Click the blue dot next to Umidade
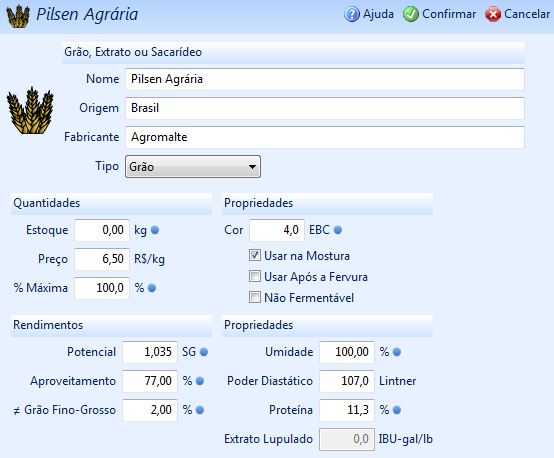The height and width of the screenshot is (458, 554). click(x=397, y=352)
